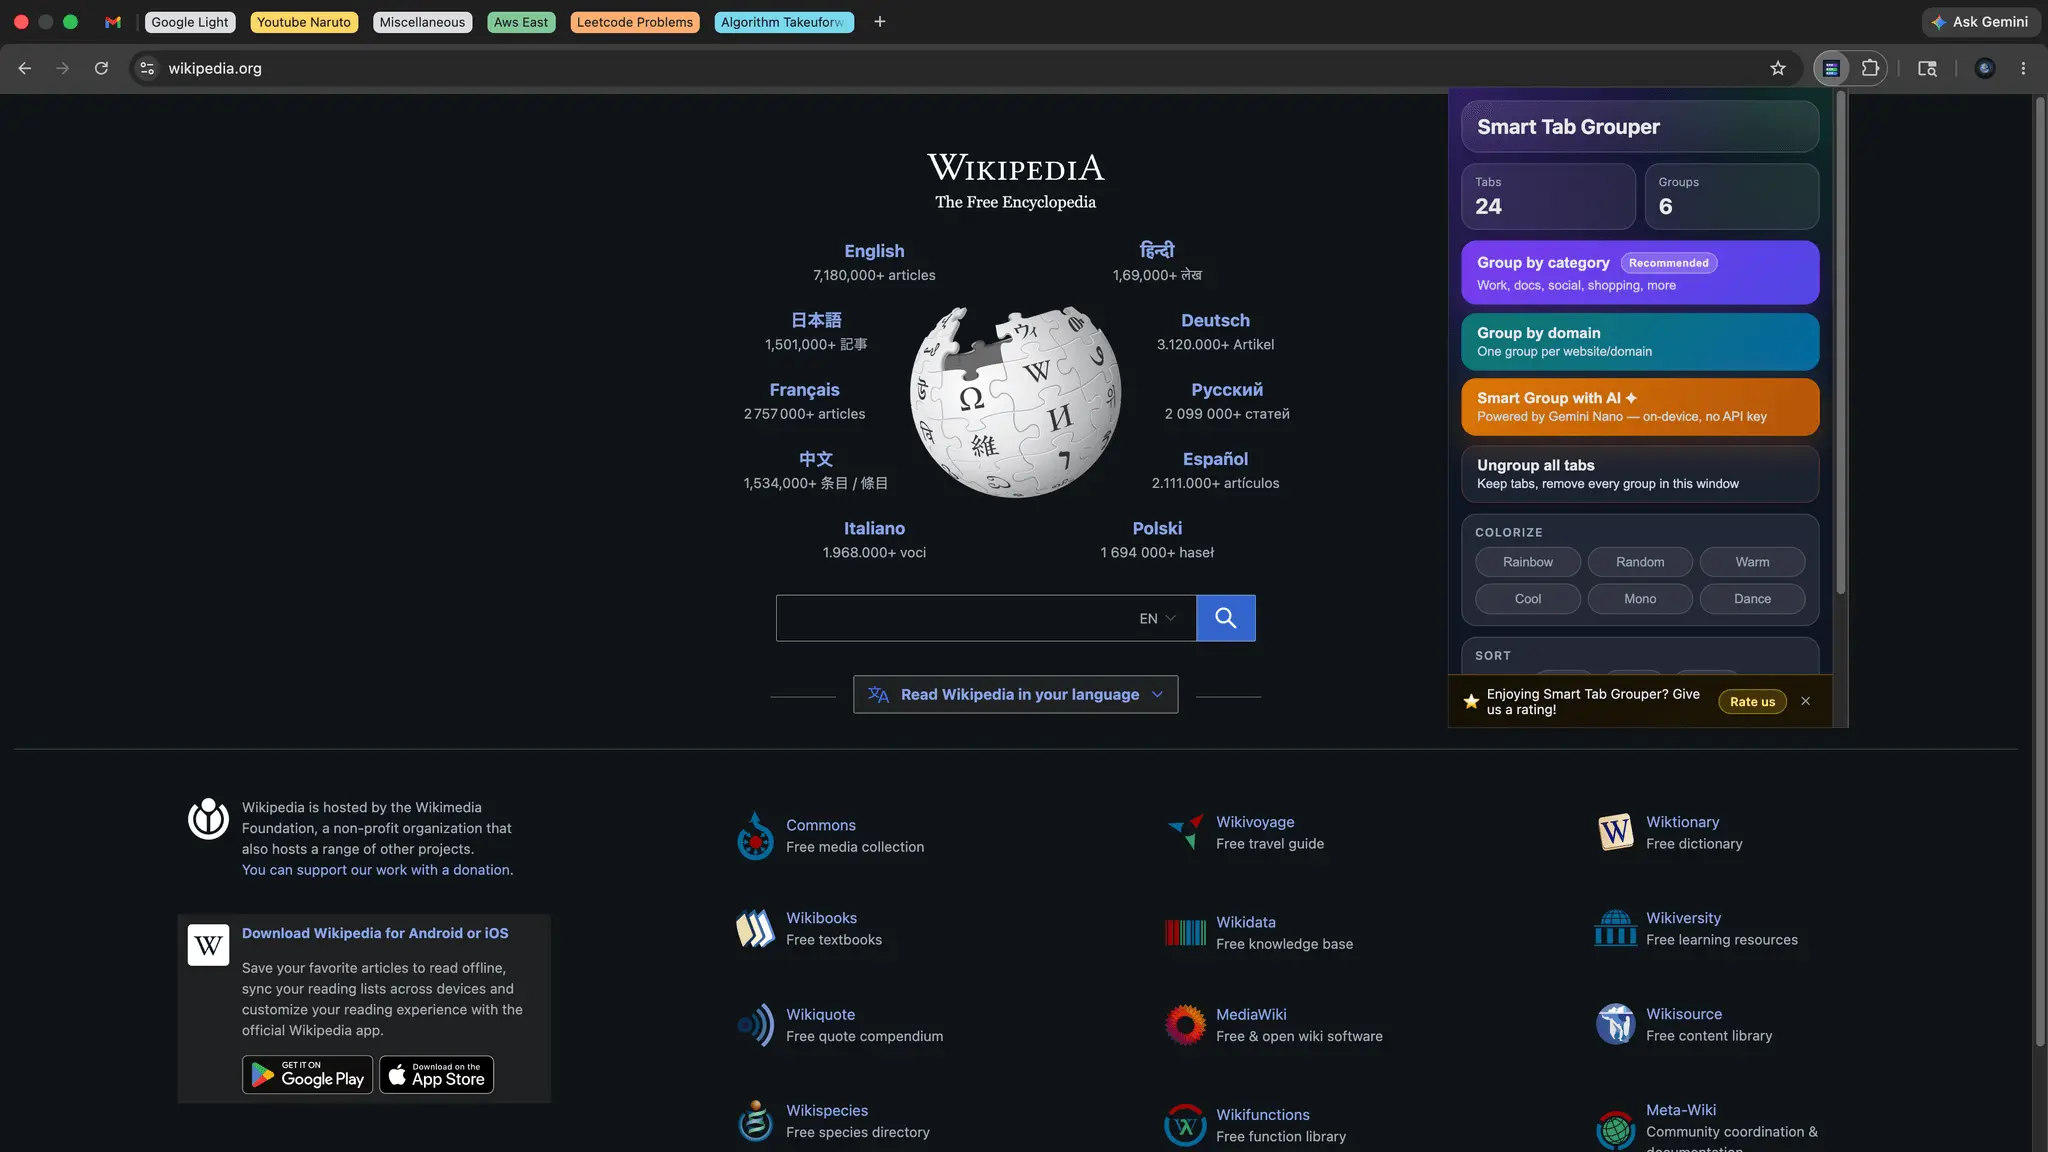
Task: Click the Wikisource iceberg logo
Action: pos(1615,1024)
